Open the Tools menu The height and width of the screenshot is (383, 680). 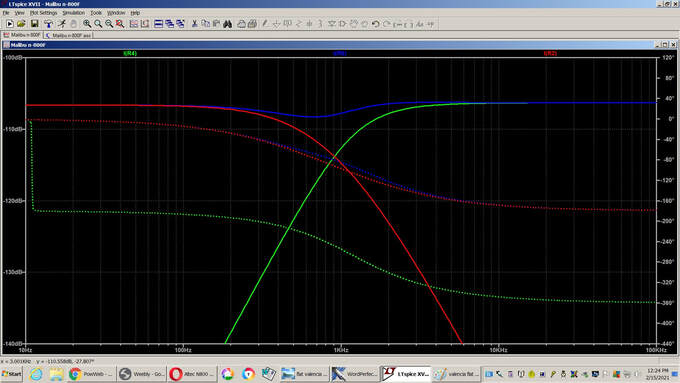tap(96, 13)
